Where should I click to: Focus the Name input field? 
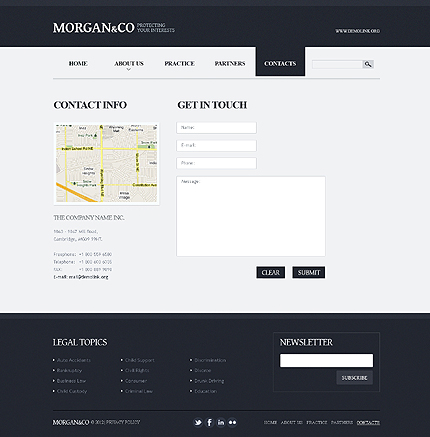[x=216, y=128]
